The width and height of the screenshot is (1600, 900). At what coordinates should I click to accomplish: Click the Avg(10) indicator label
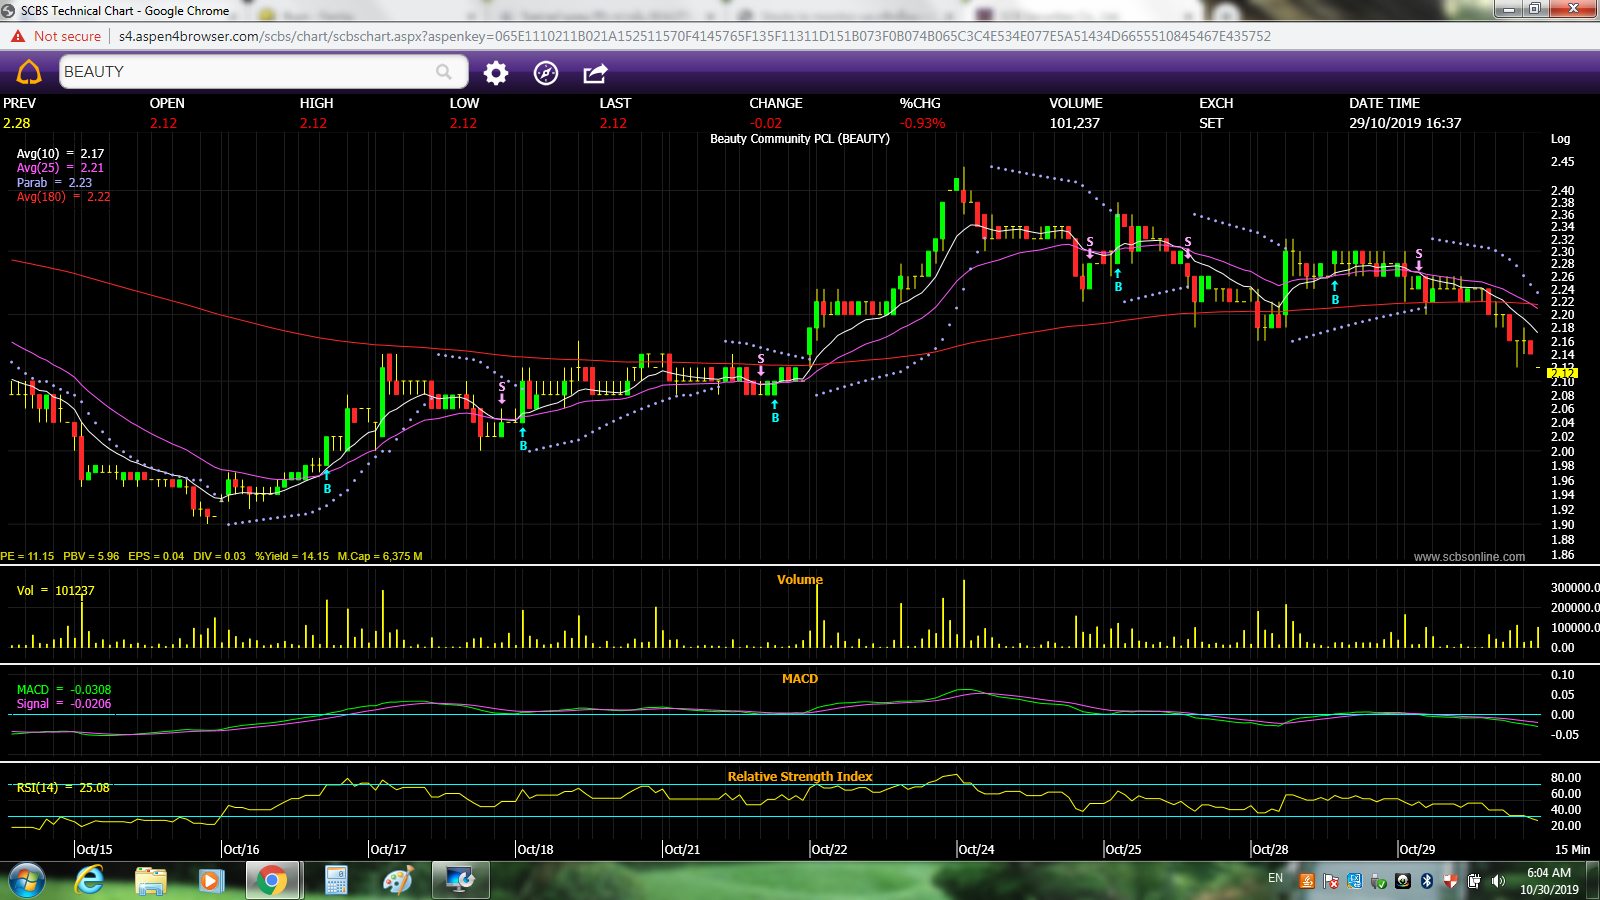click(38, 154)
